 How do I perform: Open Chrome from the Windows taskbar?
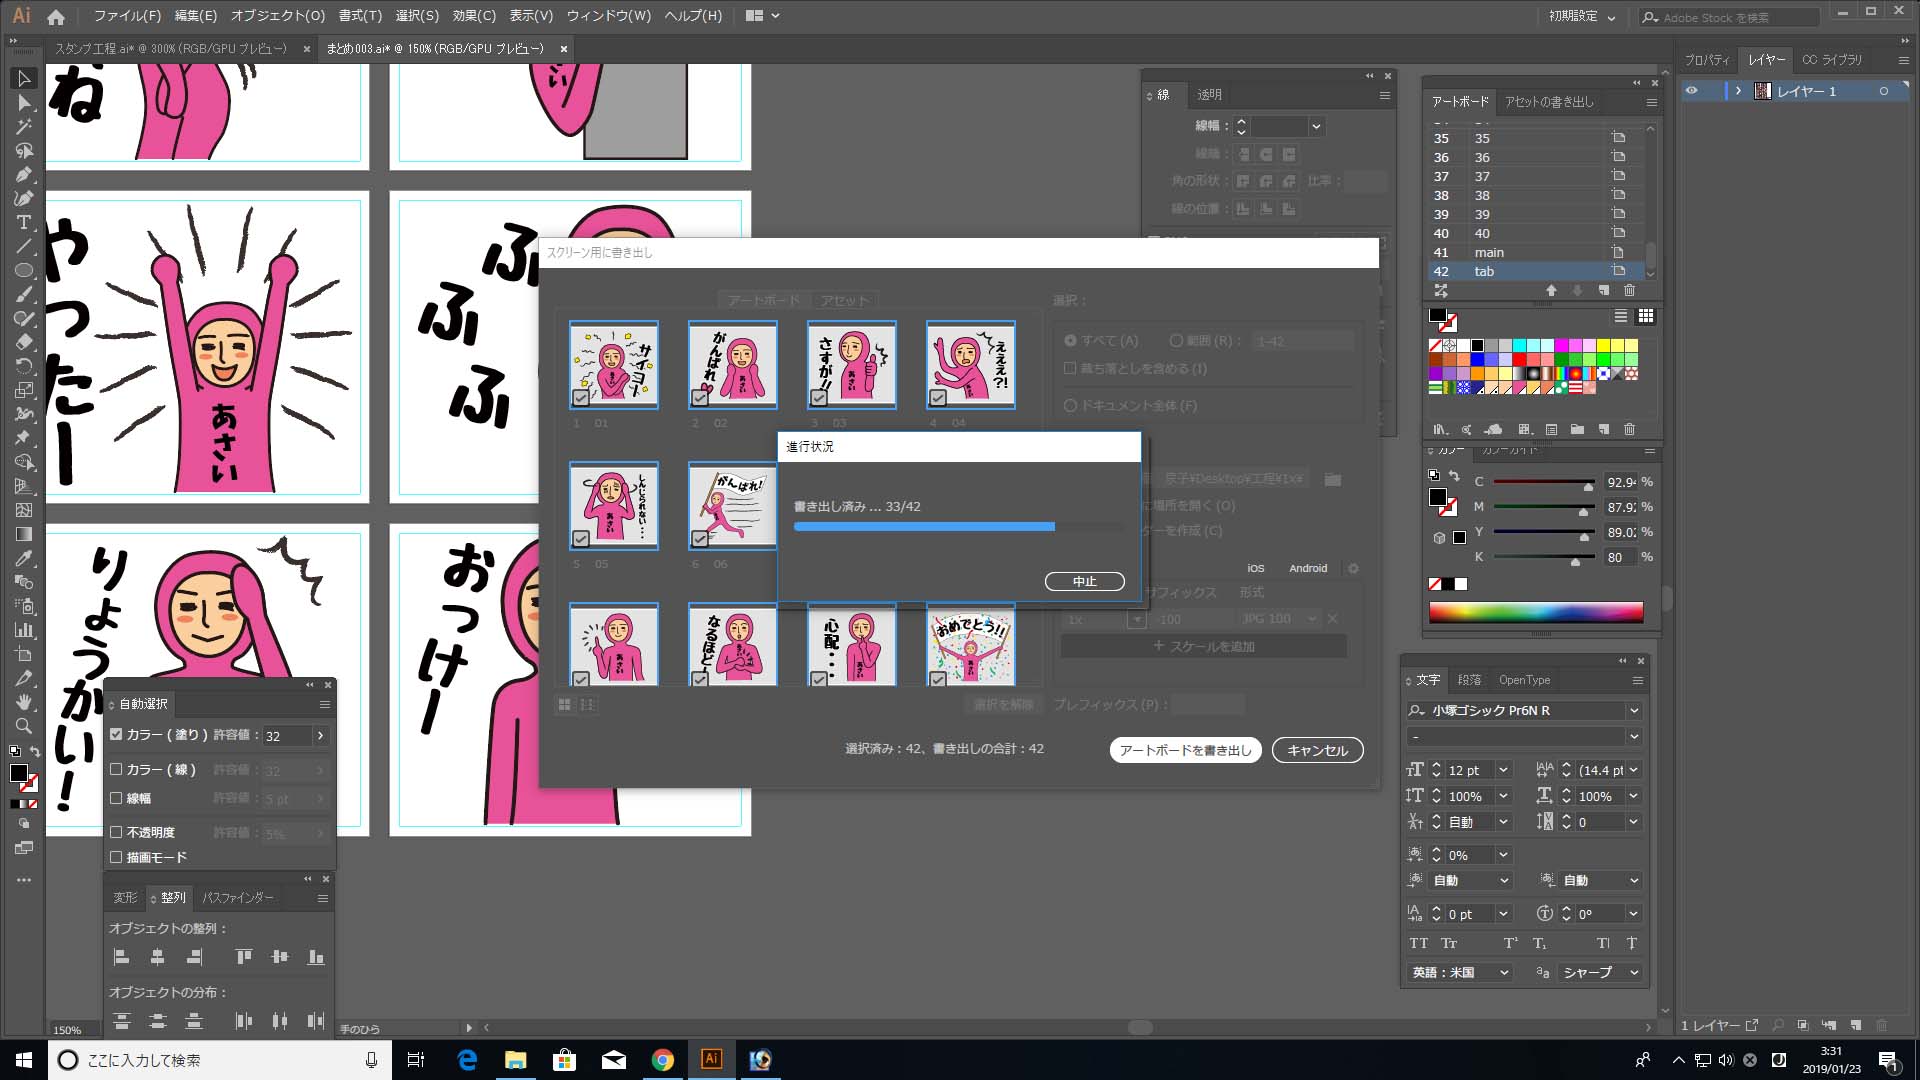tap(662, 1059)
